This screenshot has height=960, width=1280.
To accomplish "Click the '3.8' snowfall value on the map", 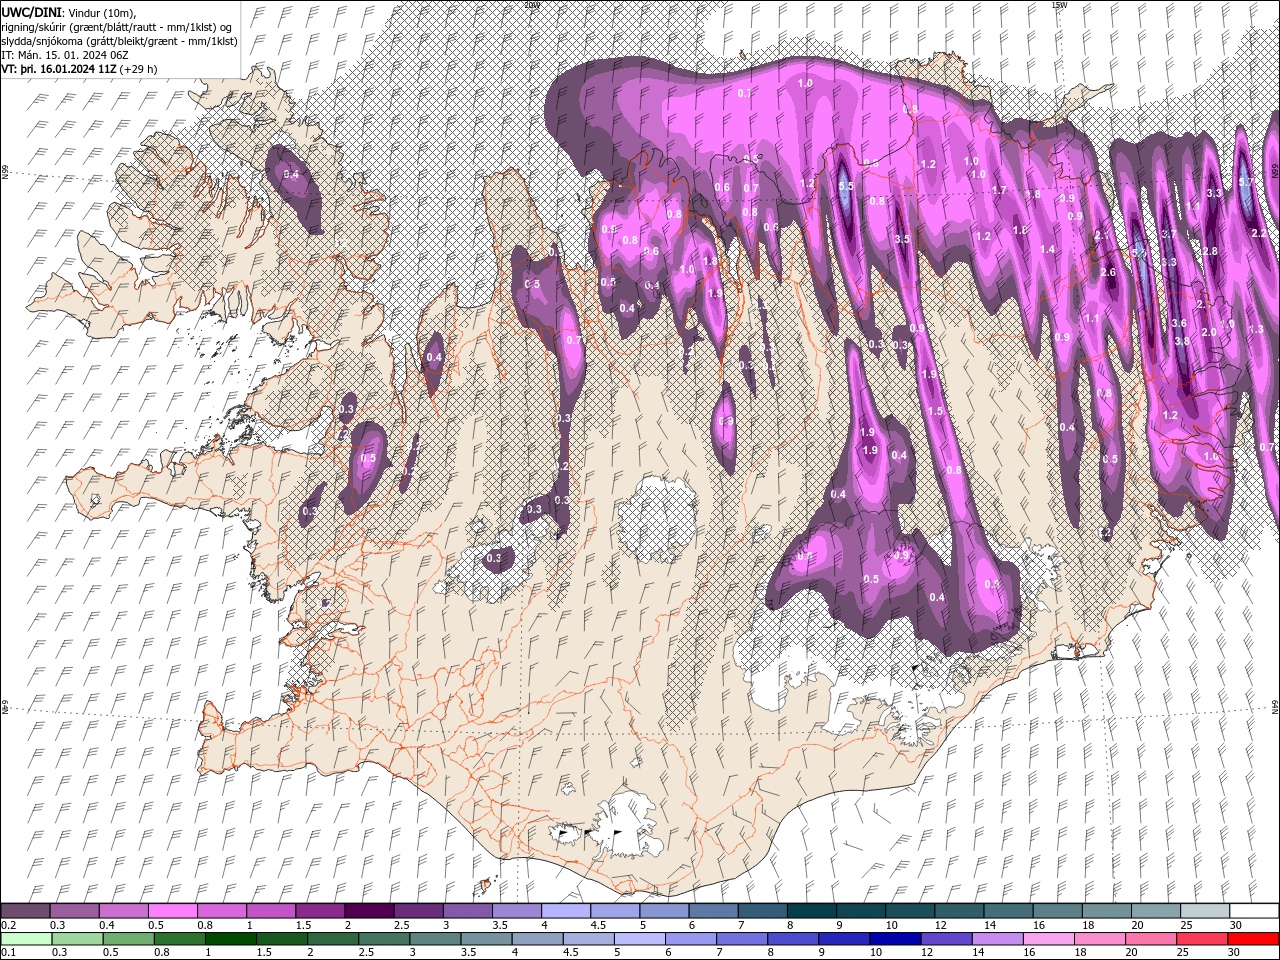I will click(x=1182, y=341).
